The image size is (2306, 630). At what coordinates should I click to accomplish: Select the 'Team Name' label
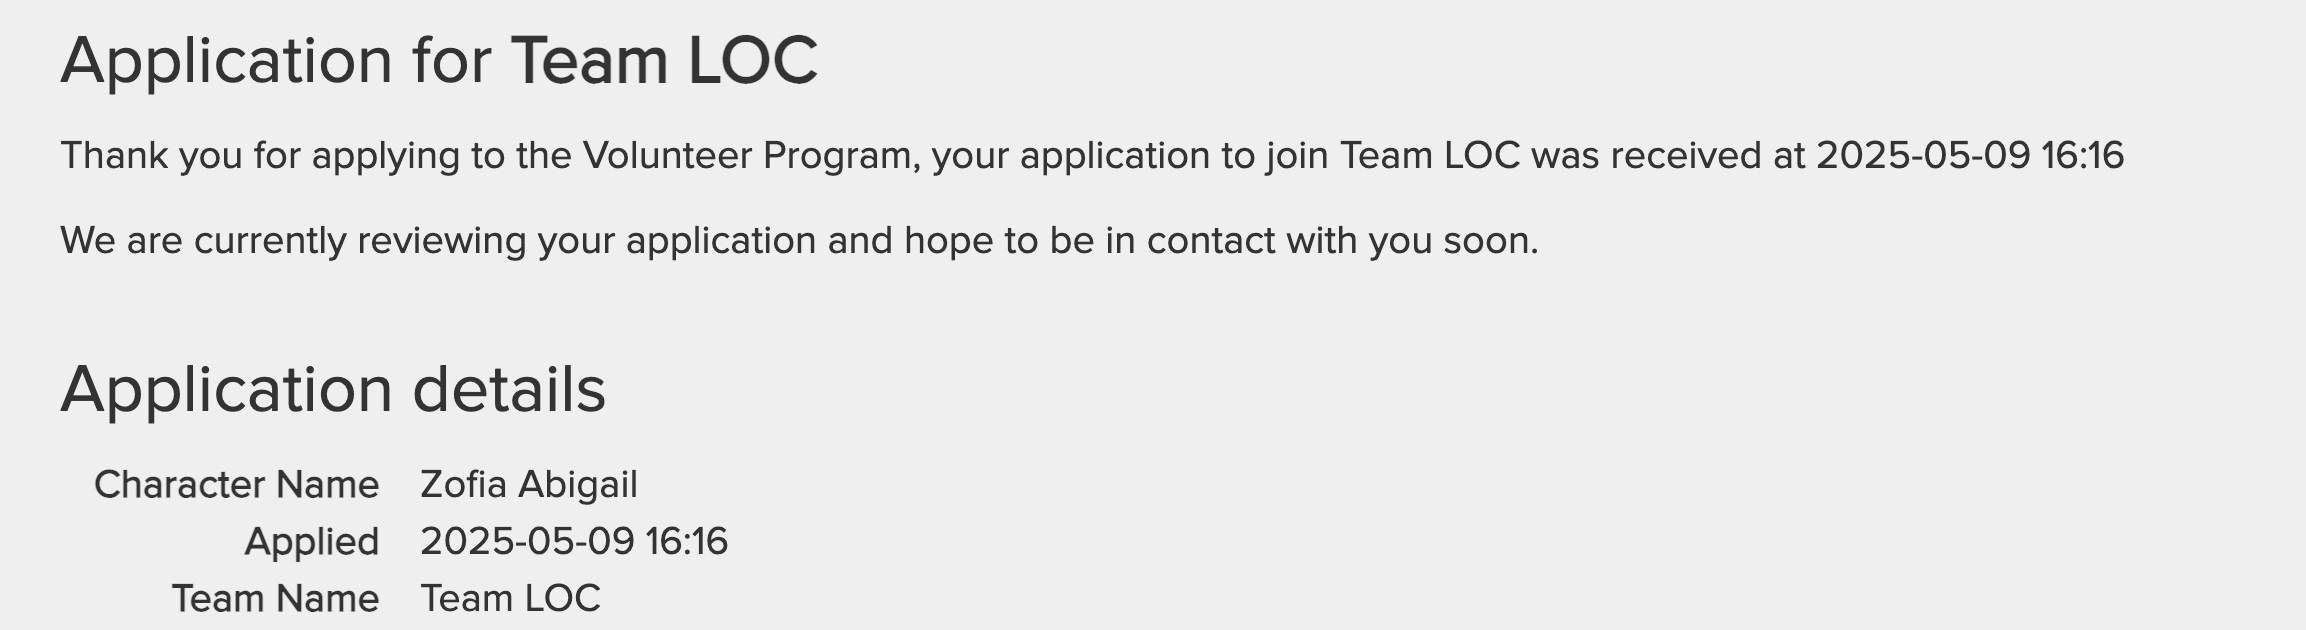(276, 598)
